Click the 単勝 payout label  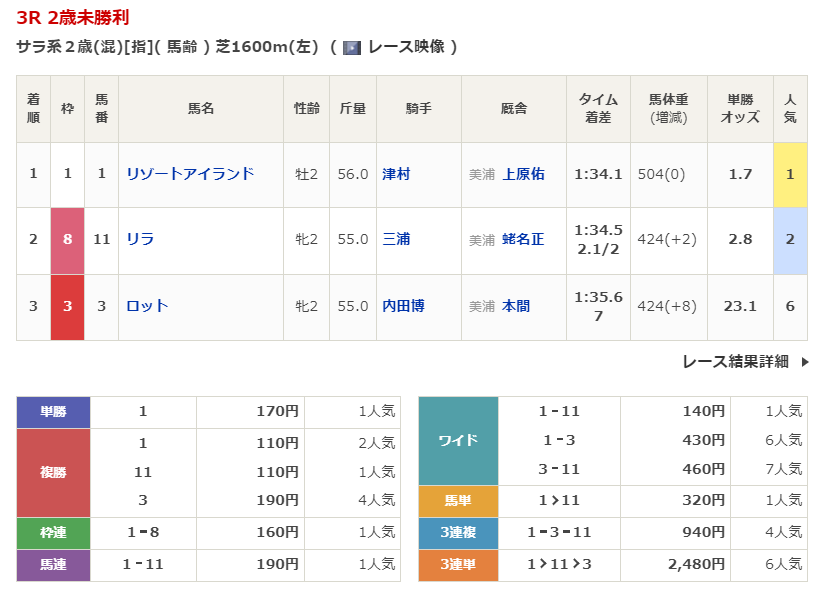pyautogui.click(x=53, y=411)
